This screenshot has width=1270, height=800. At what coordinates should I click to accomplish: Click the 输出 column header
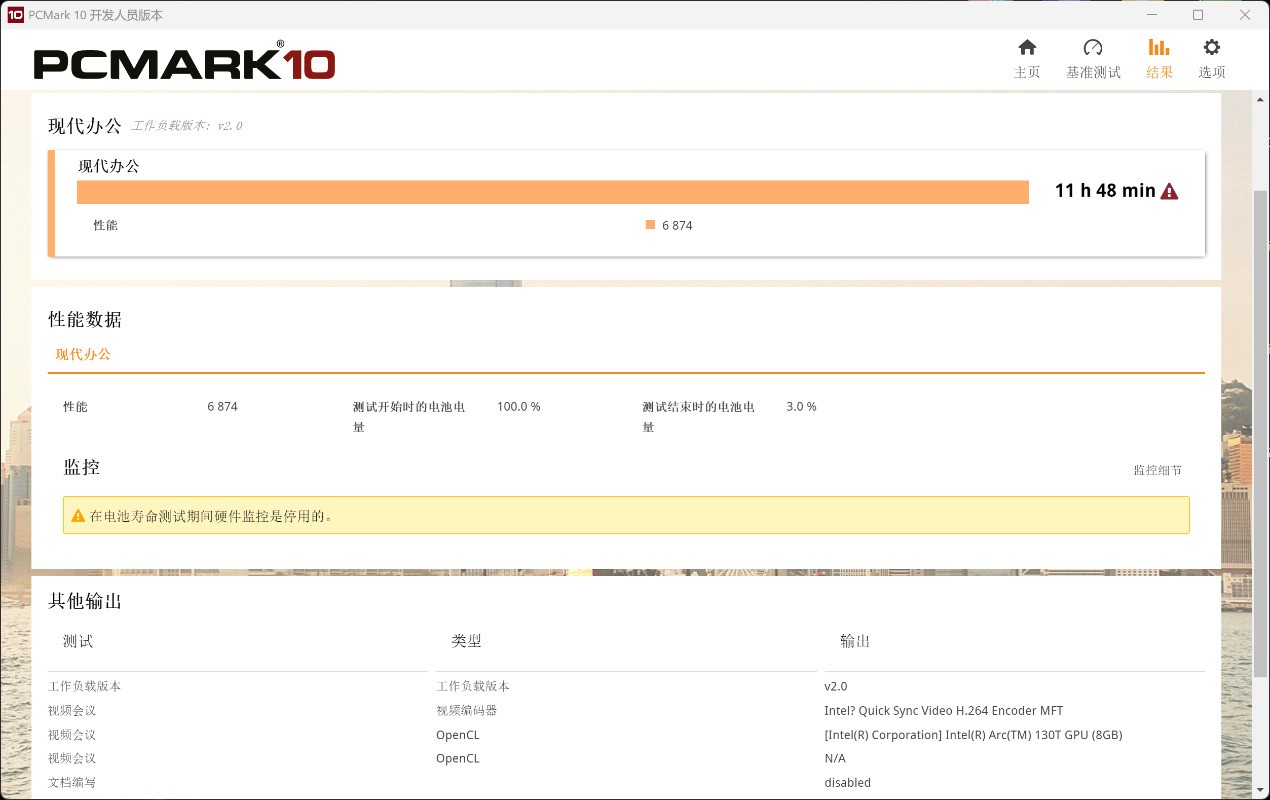[855, 641]
